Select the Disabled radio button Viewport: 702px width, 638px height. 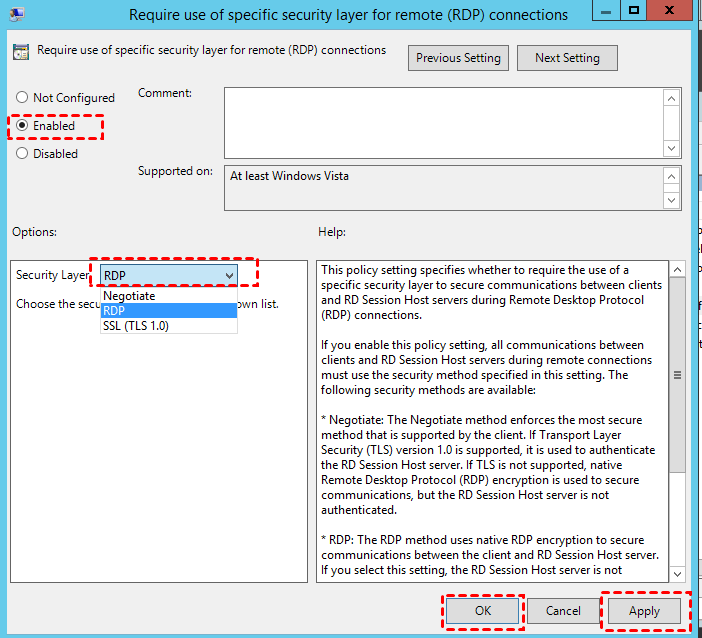(x=22, y=154)
